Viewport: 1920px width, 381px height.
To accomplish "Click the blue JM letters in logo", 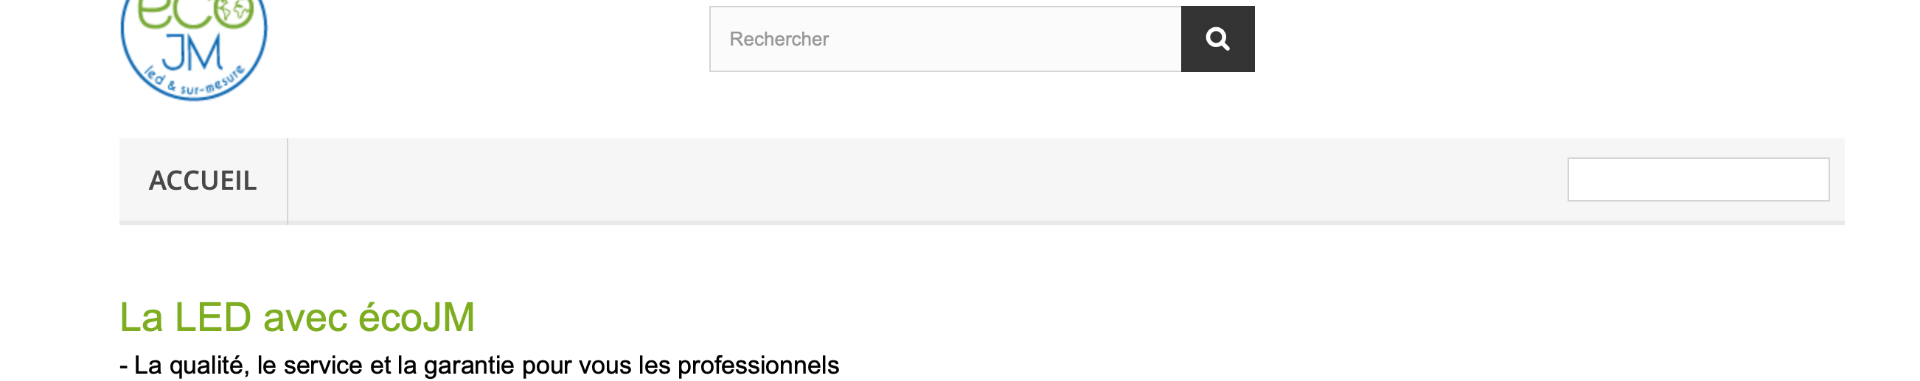I will 192,52.
